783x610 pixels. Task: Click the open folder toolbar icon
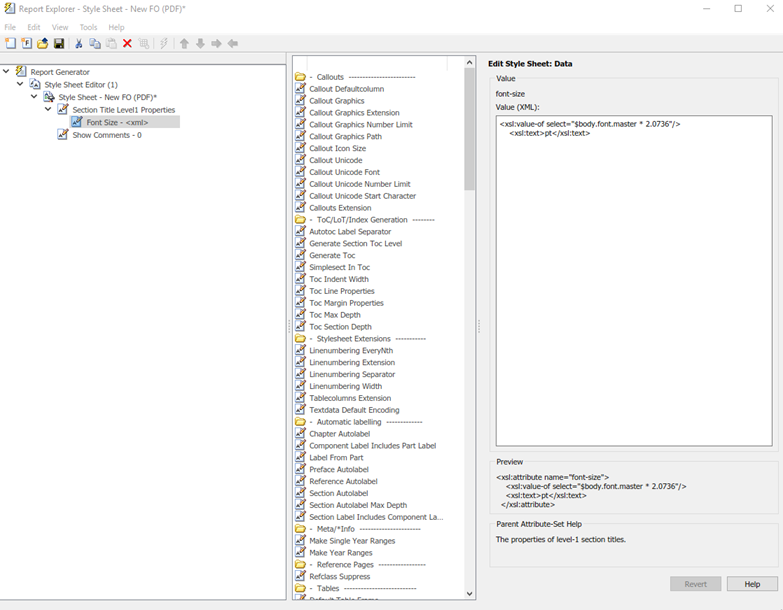point(42,44)
